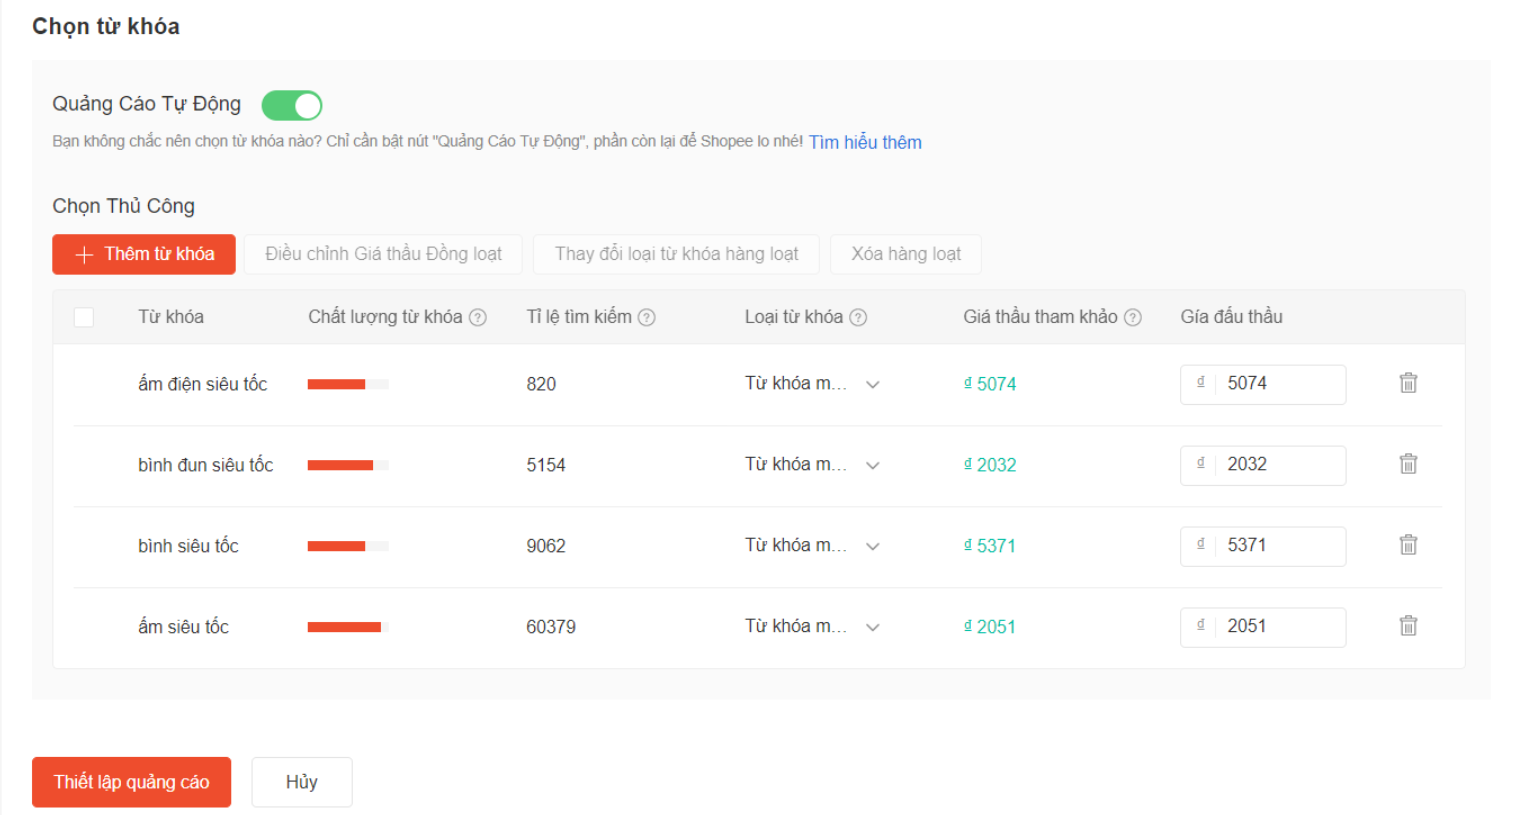Click bid price field showing 2032
The image size is (1517, 815).
(x=1263, y=465)
